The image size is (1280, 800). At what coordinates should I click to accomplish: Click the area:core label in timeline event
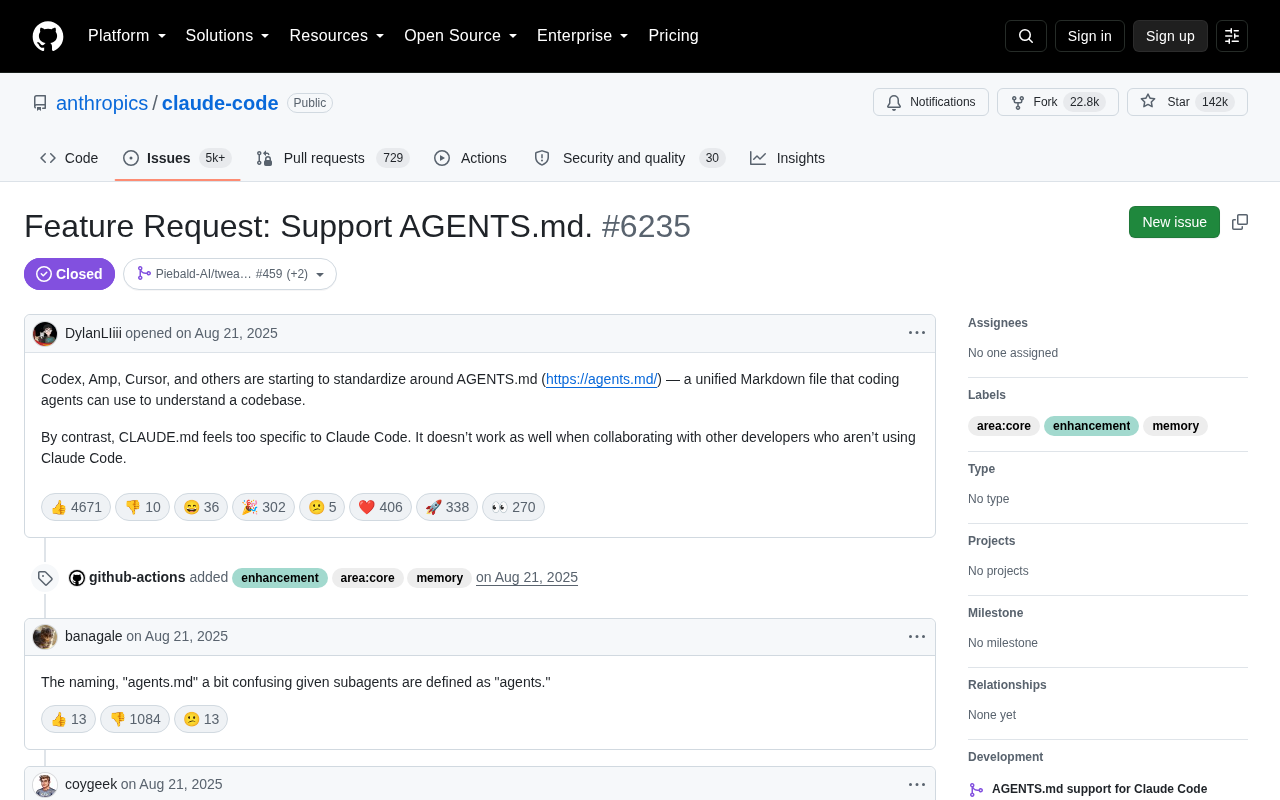pyautogui.click(x=368, y=578)
